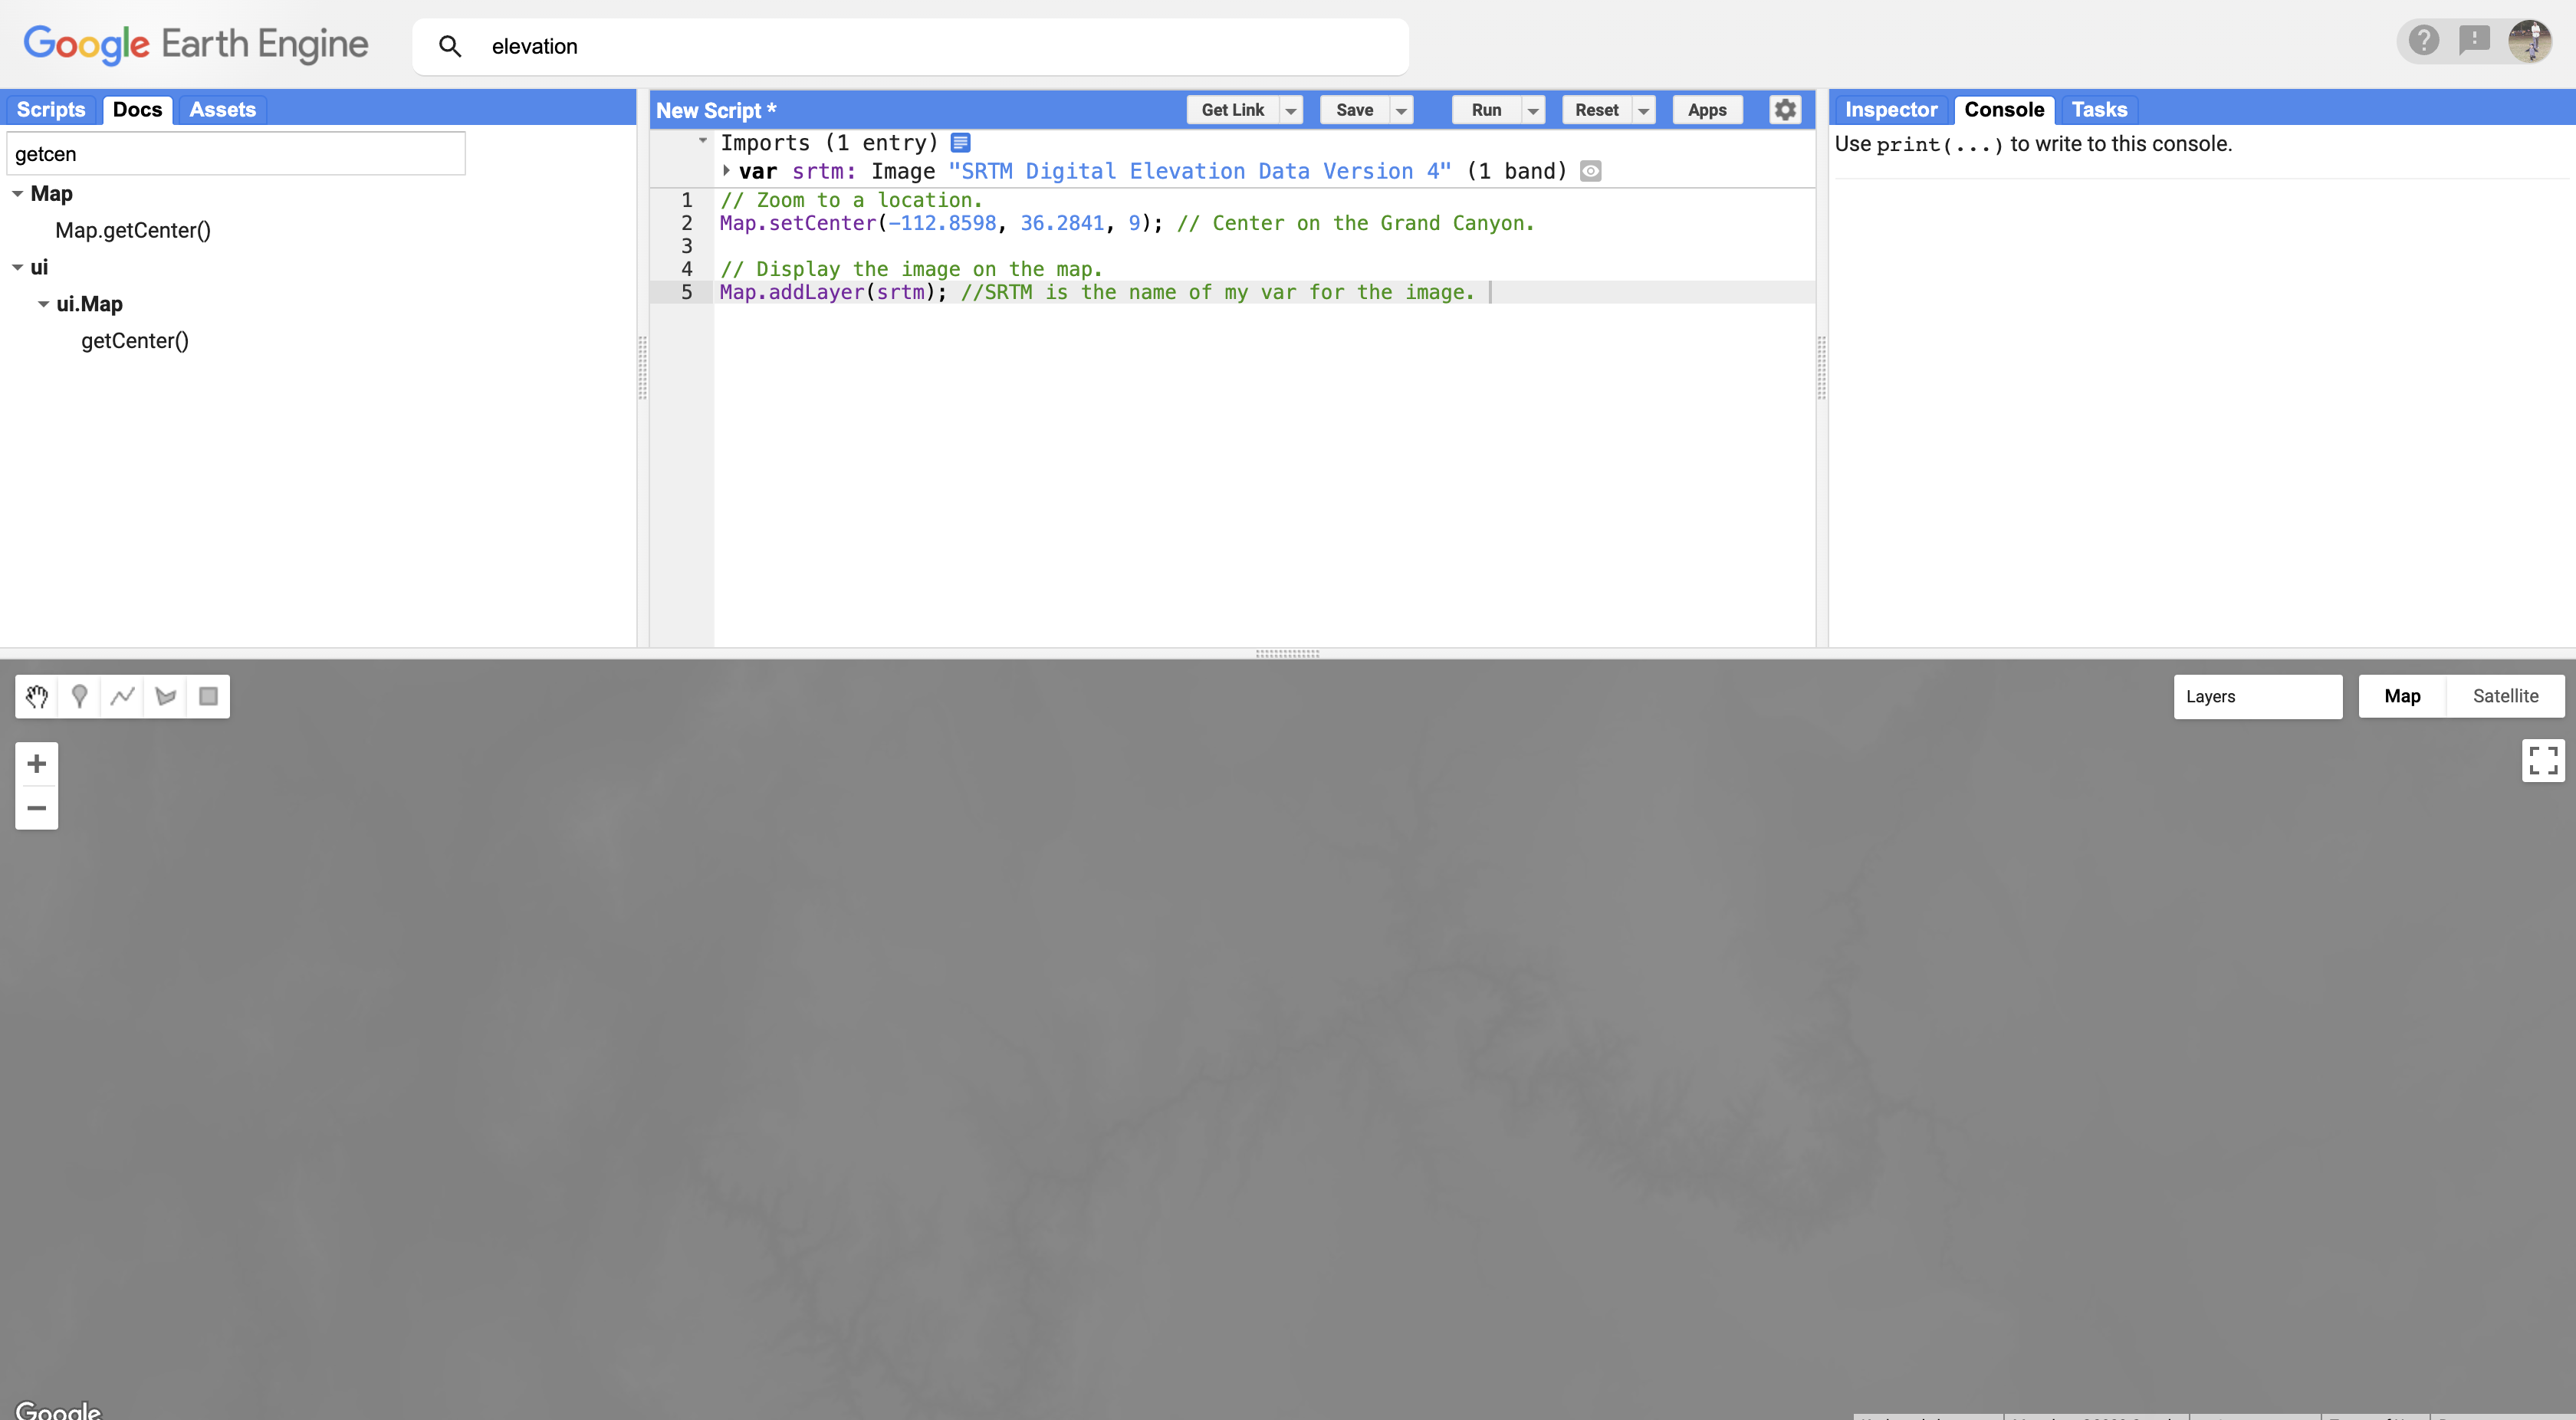Image resolution: width=2576 pixels, height=1420 pixels.
Task: Click the getcen docs filter field
Action: (x=236, y=153)
